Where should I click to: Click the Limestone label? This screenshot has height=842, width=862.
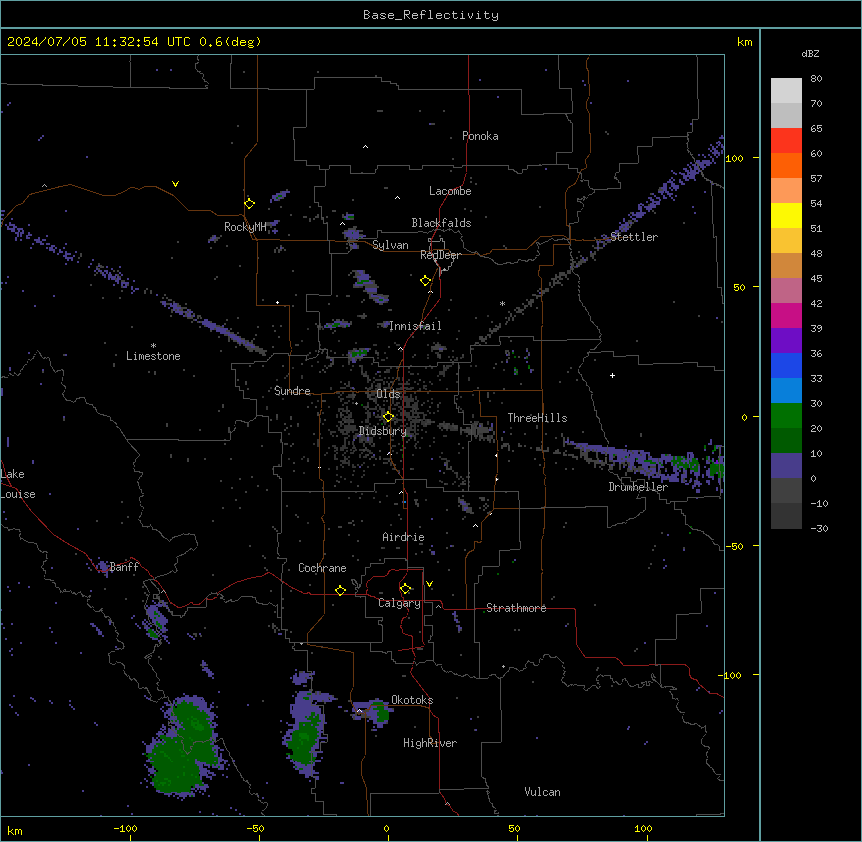pyautogui.click(x=153, y=356)
